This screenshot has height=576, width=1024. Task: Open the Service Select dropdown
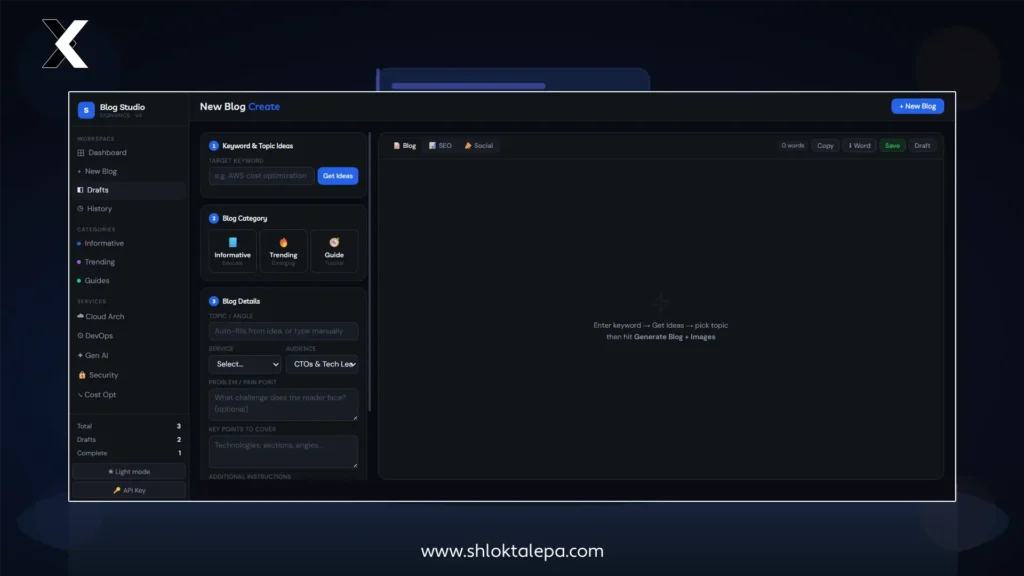click(x=245, y=364)
